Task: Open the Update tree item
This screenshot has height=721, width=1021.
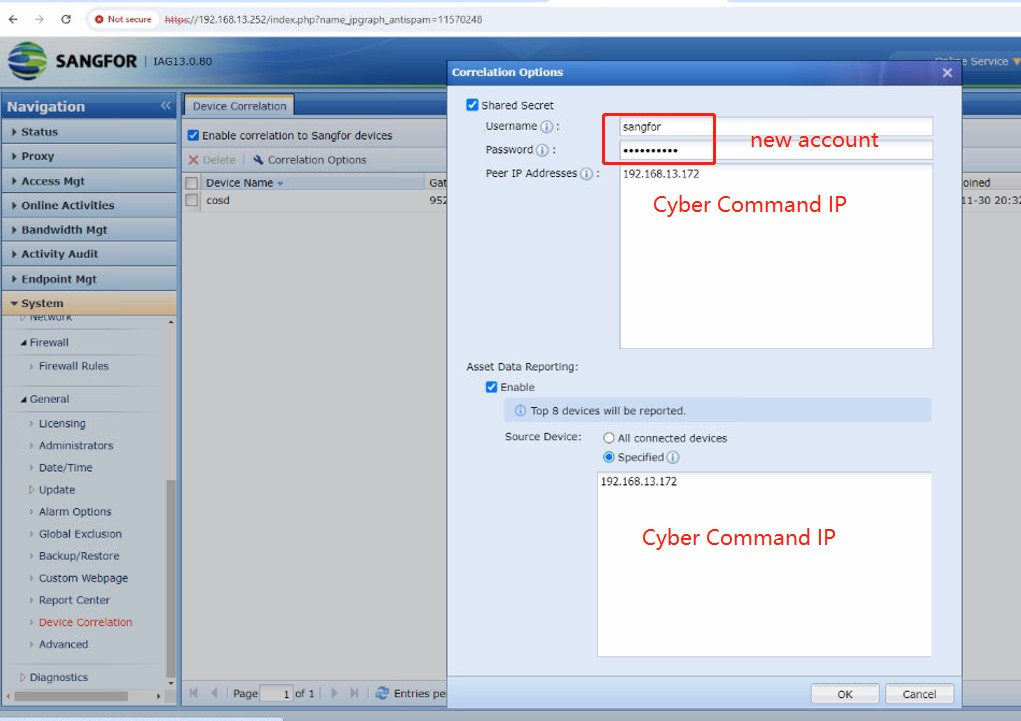Action: pos(57,490)
